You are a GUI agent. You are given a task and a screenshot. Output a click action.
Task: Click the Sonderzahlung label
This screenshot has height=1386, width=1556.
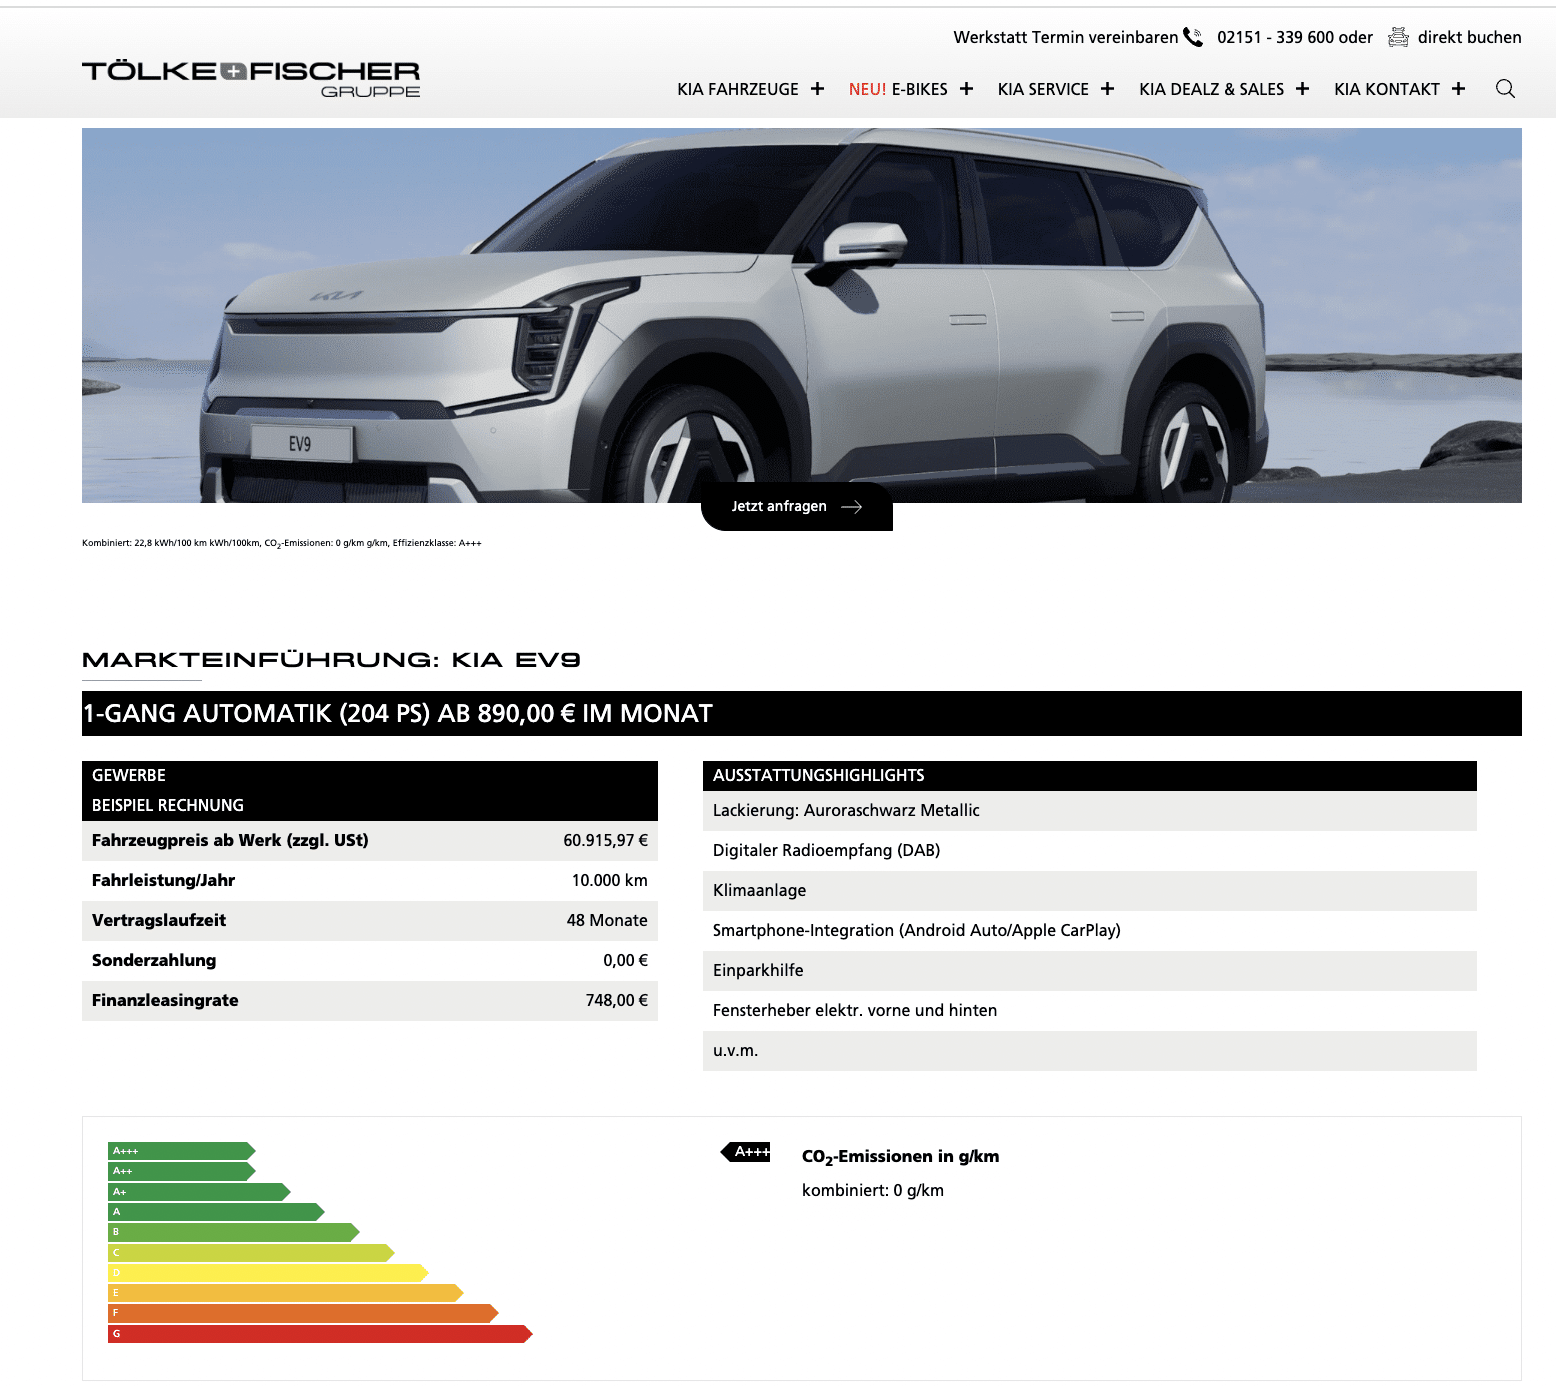(154, 960)
